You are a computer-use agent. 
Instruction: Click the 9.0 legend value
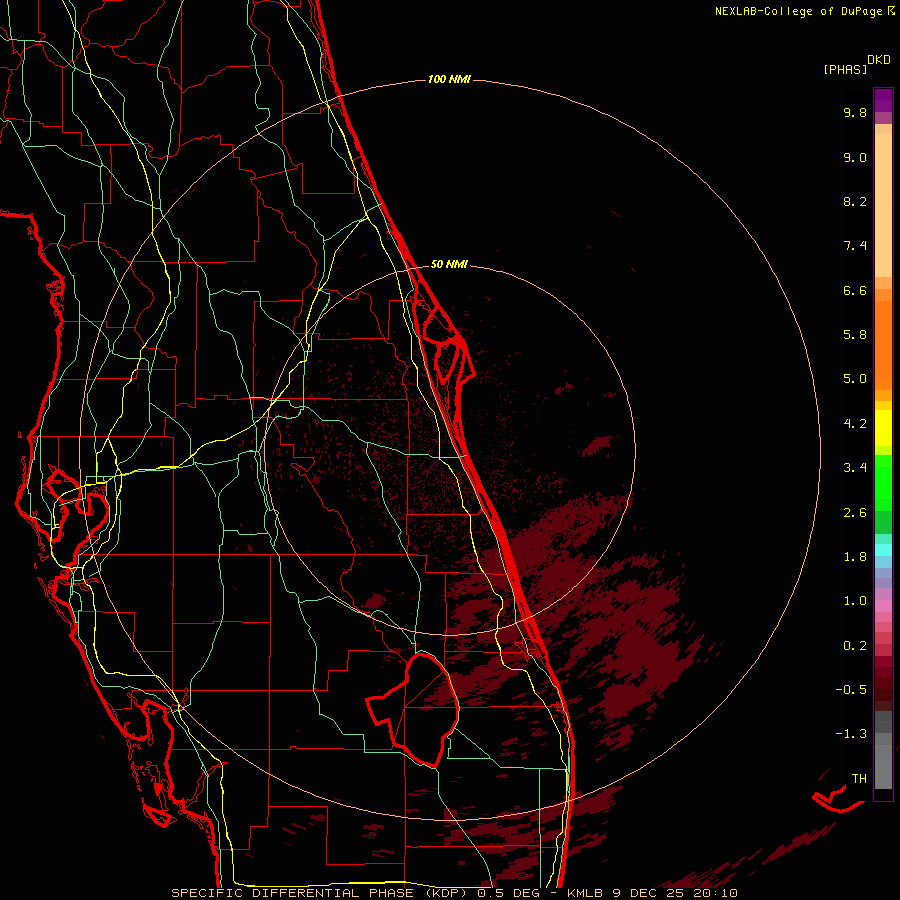[855, 157]
